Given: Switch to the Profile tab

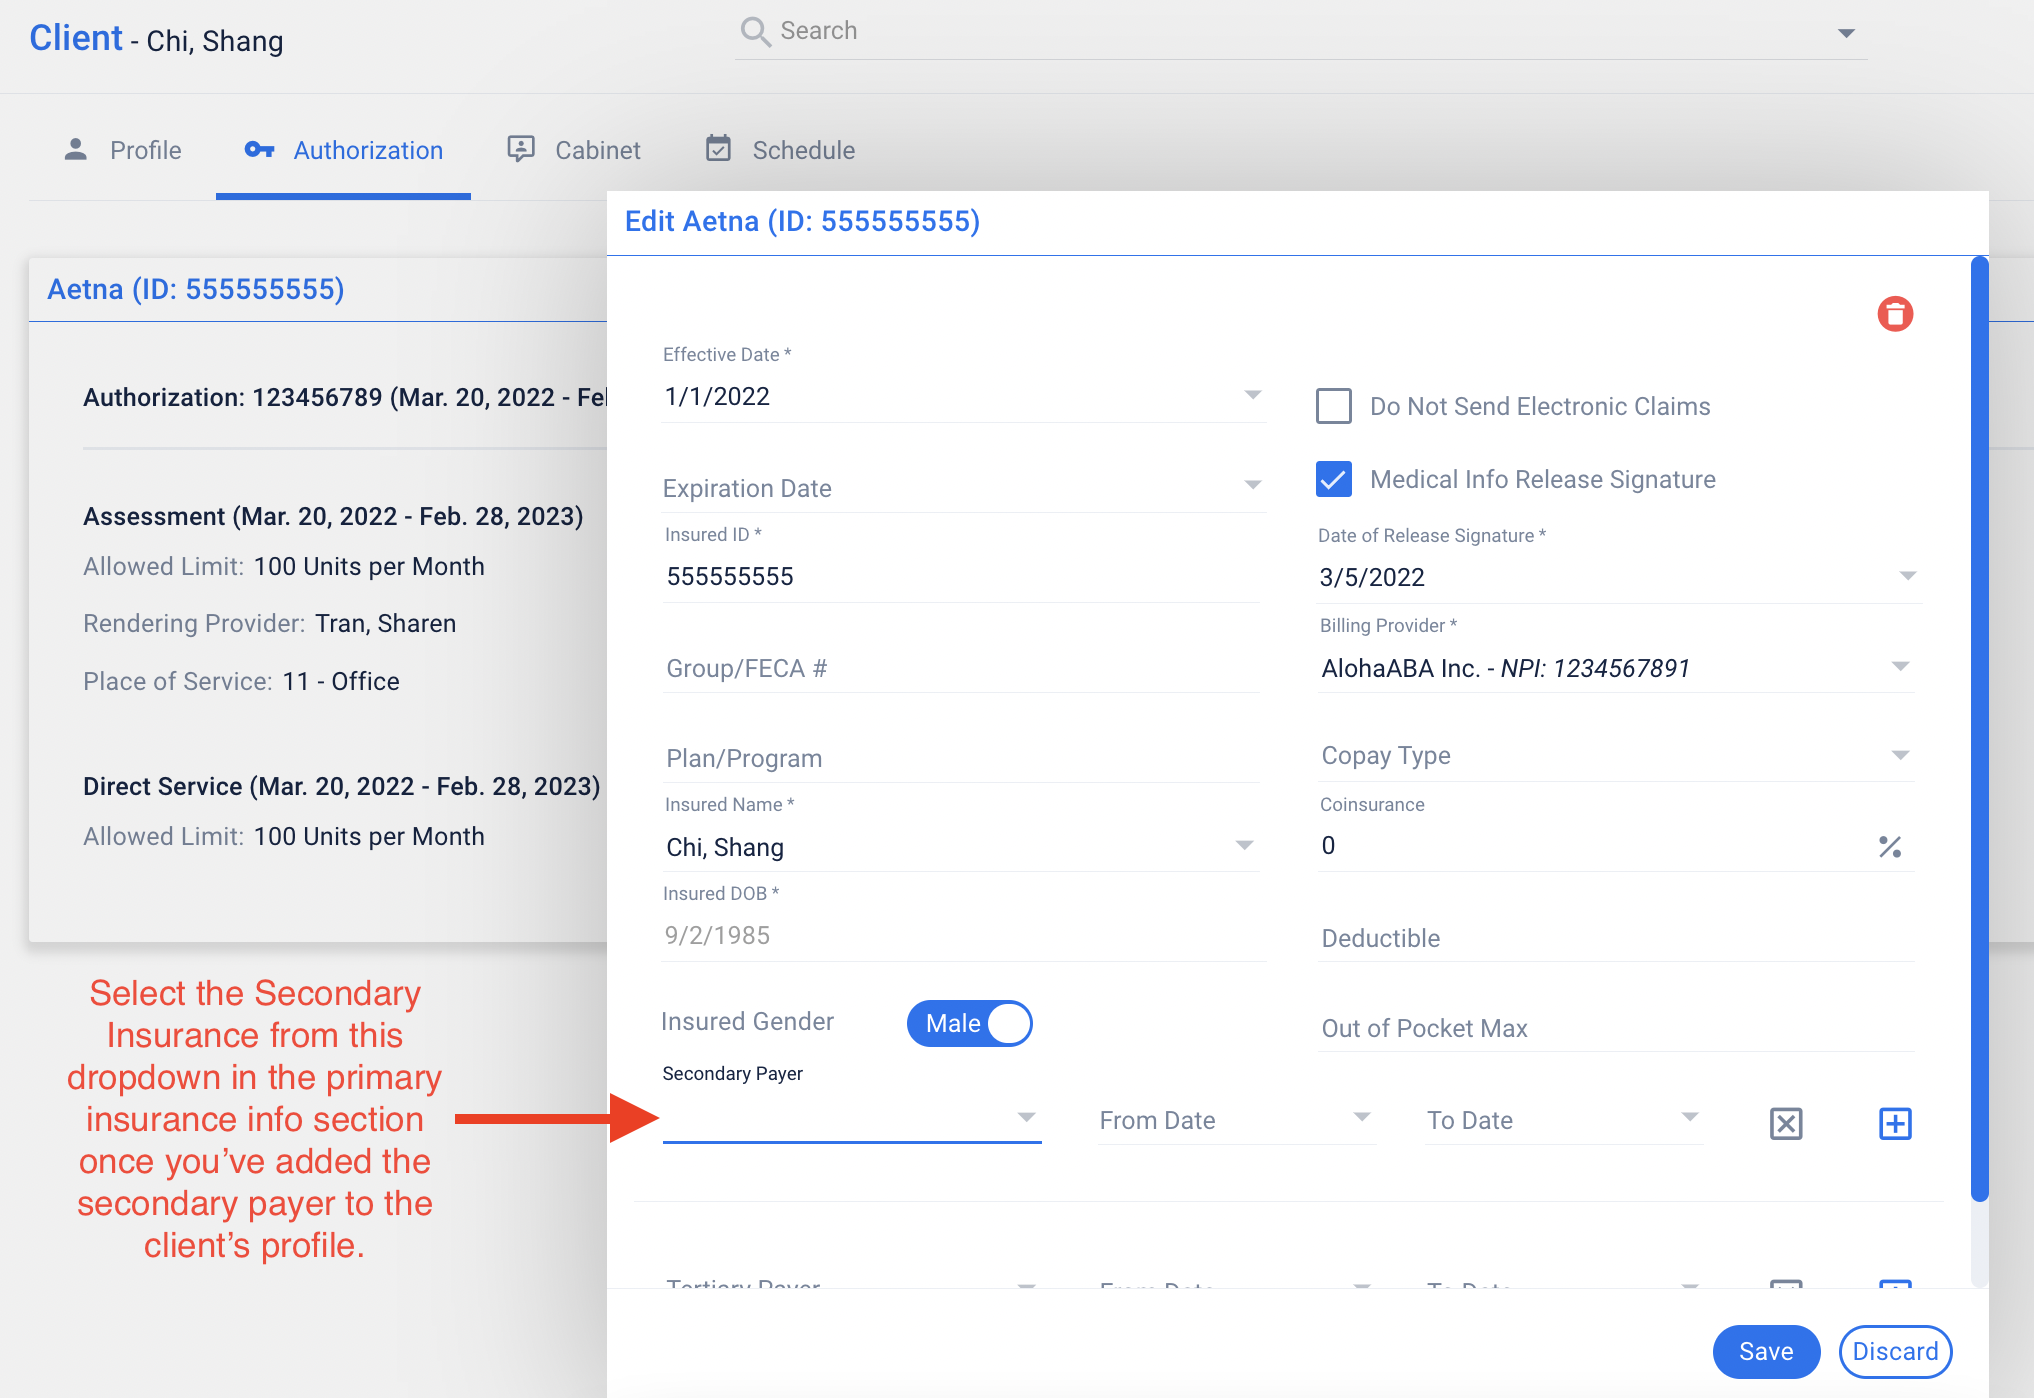Looking at the screenshot, I should click(144, 149).
